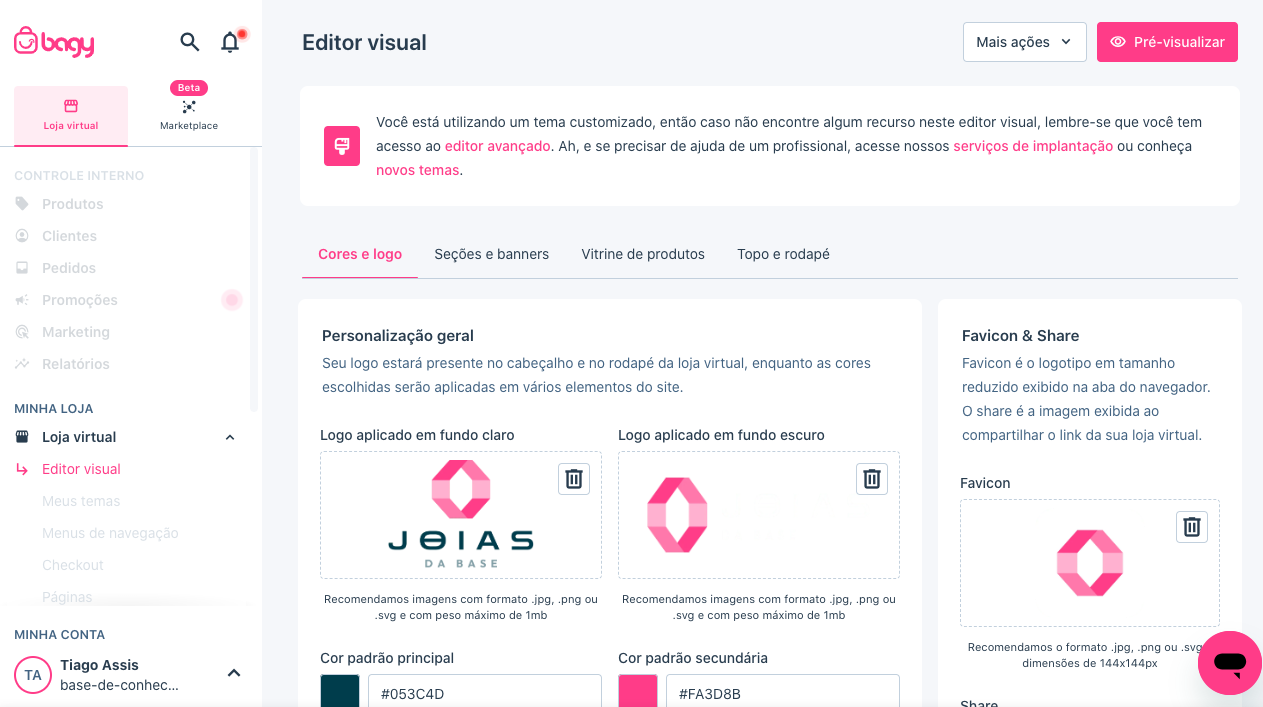Click the primary color hex field
This screenshot has height=707, width=1263.
(485, 692)
